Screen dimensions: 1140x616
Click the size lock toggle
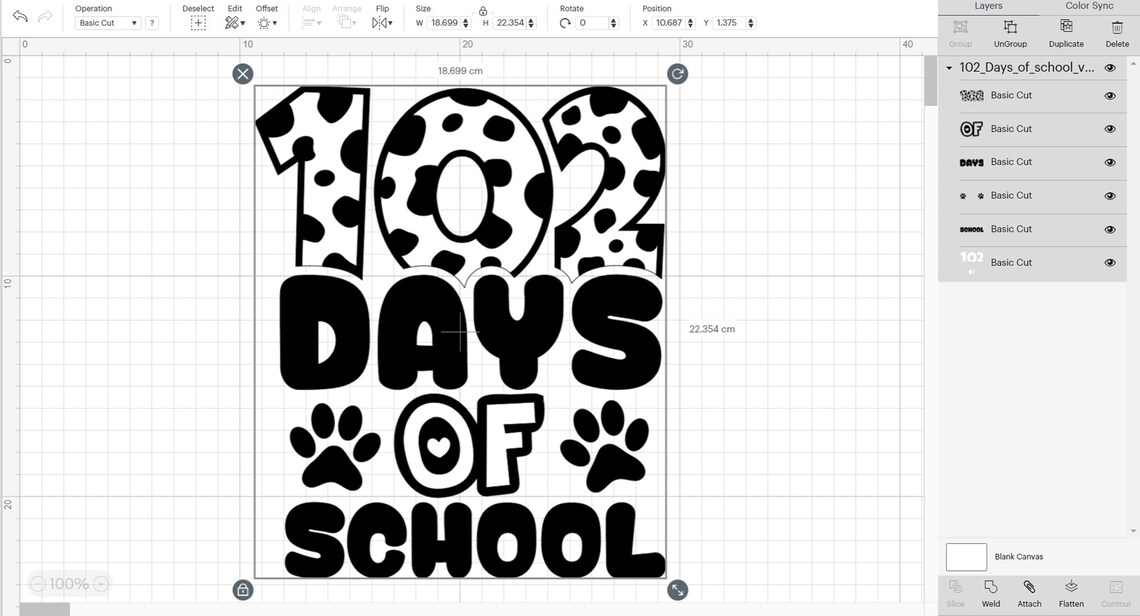pos(483,11)
